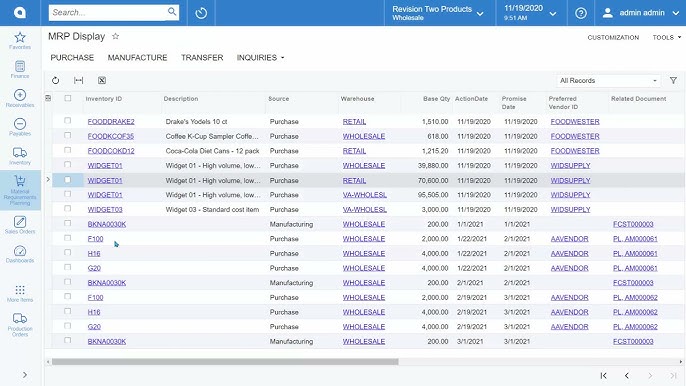The height and width of the screenshot is (386, 686).
Task: Add MRP Display to favorites with the star
Action: pyautogui.click(x=116, y=36)
